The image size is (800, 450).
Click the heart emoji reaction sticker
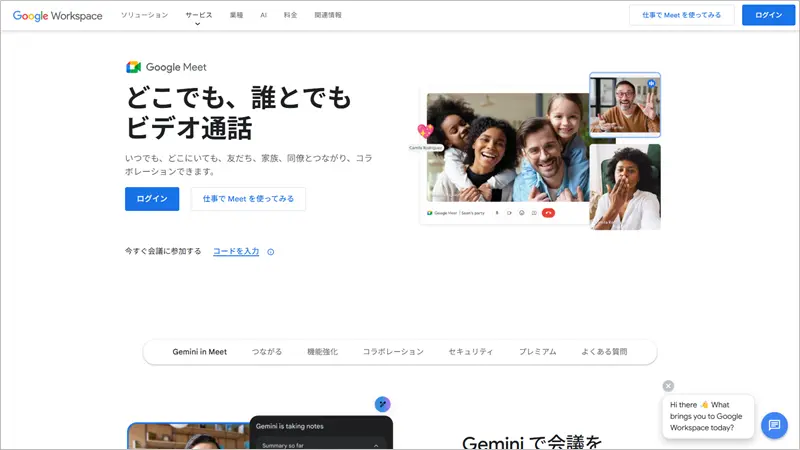(x=425, y=132)
